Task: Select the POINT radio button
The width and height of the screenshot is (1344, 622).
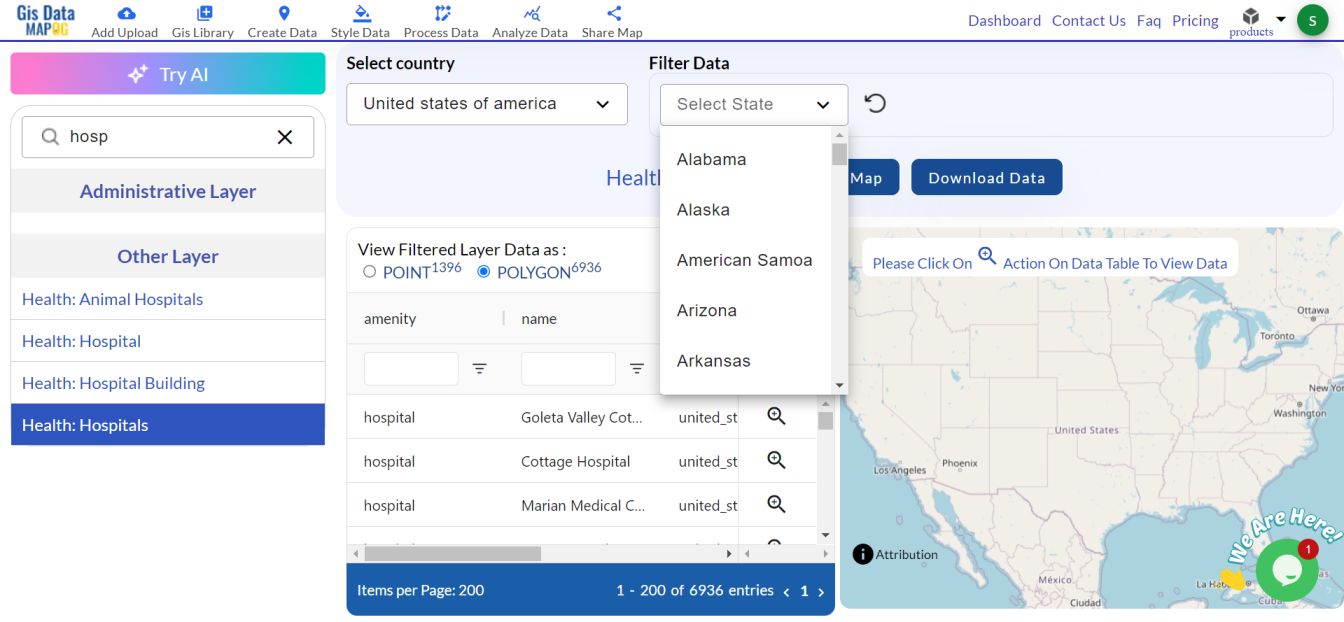Action: coord(370,270)
